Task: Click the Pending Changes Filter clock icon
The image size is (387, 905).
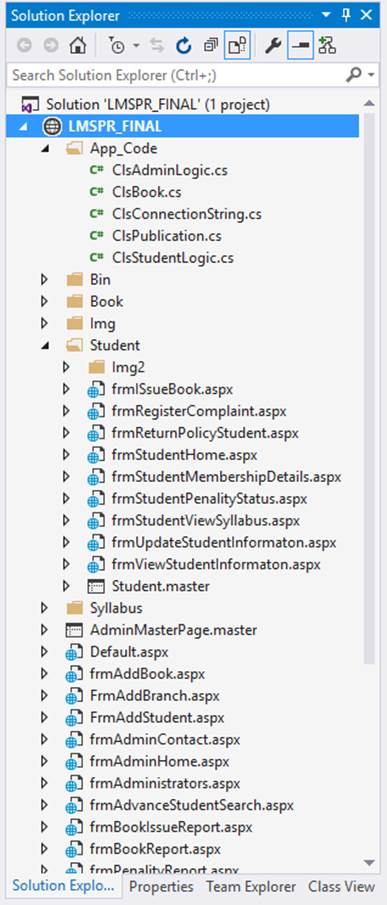Action: pyautogui.click(x=117, y=46)
